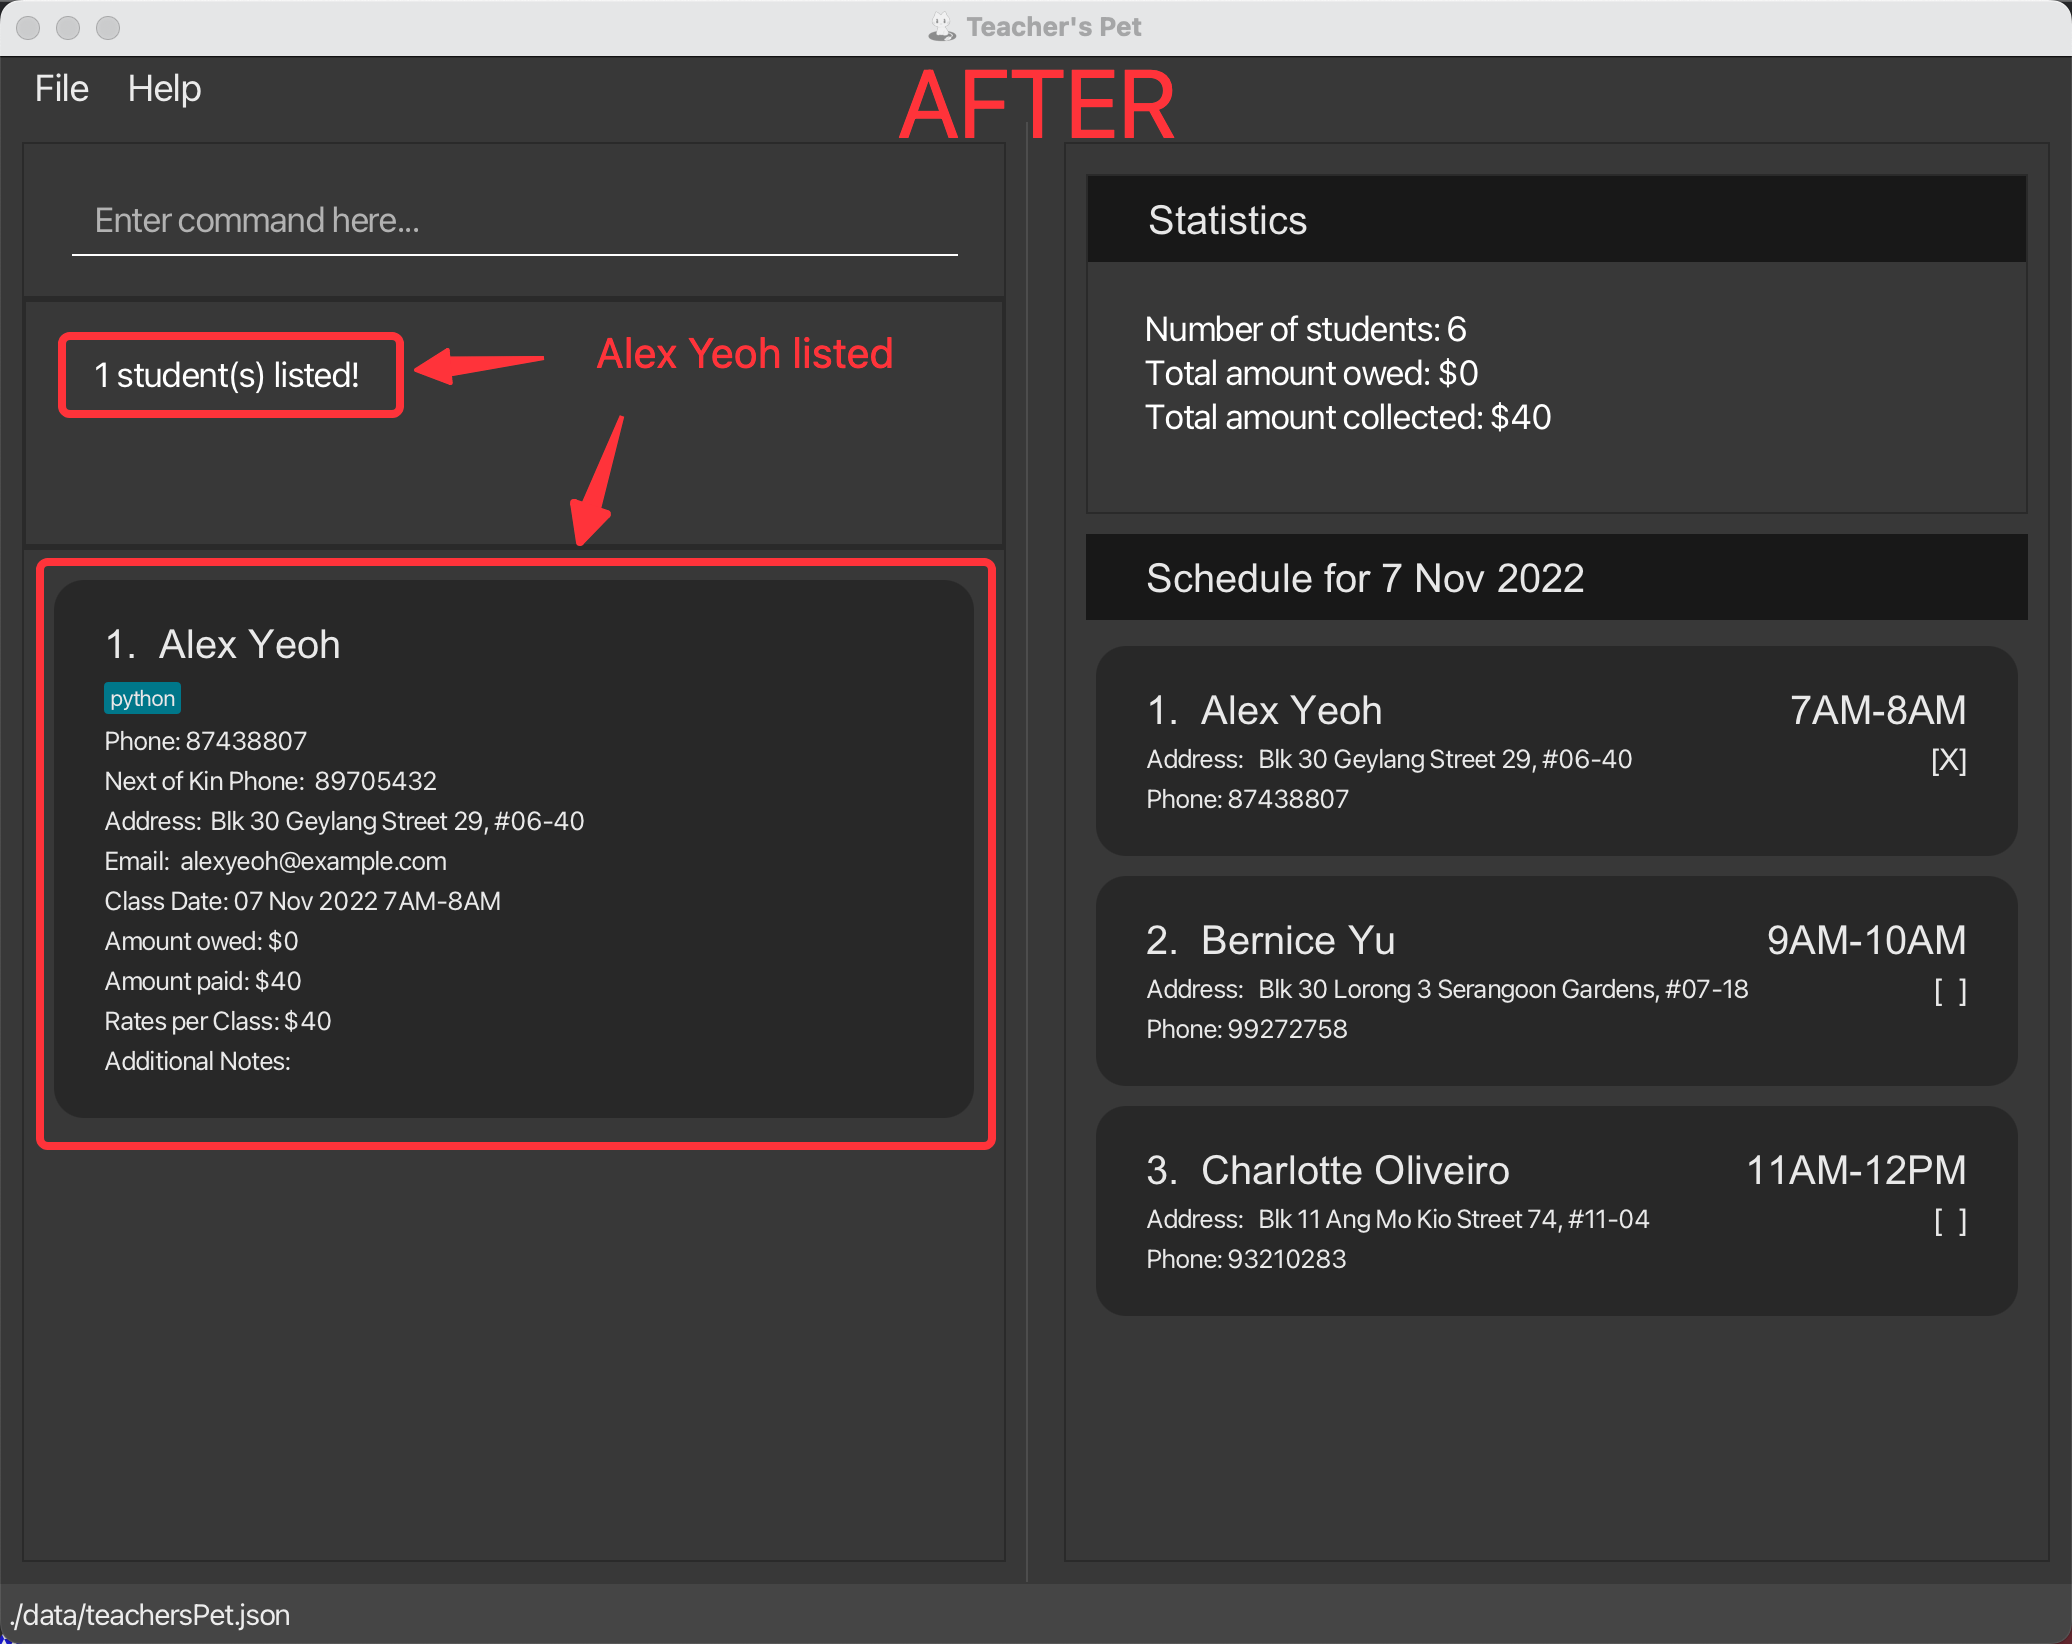Click 'Number of students: 6'
The width and height of the screenshot is (2072, 1644).
click(x=1306, y=329)
